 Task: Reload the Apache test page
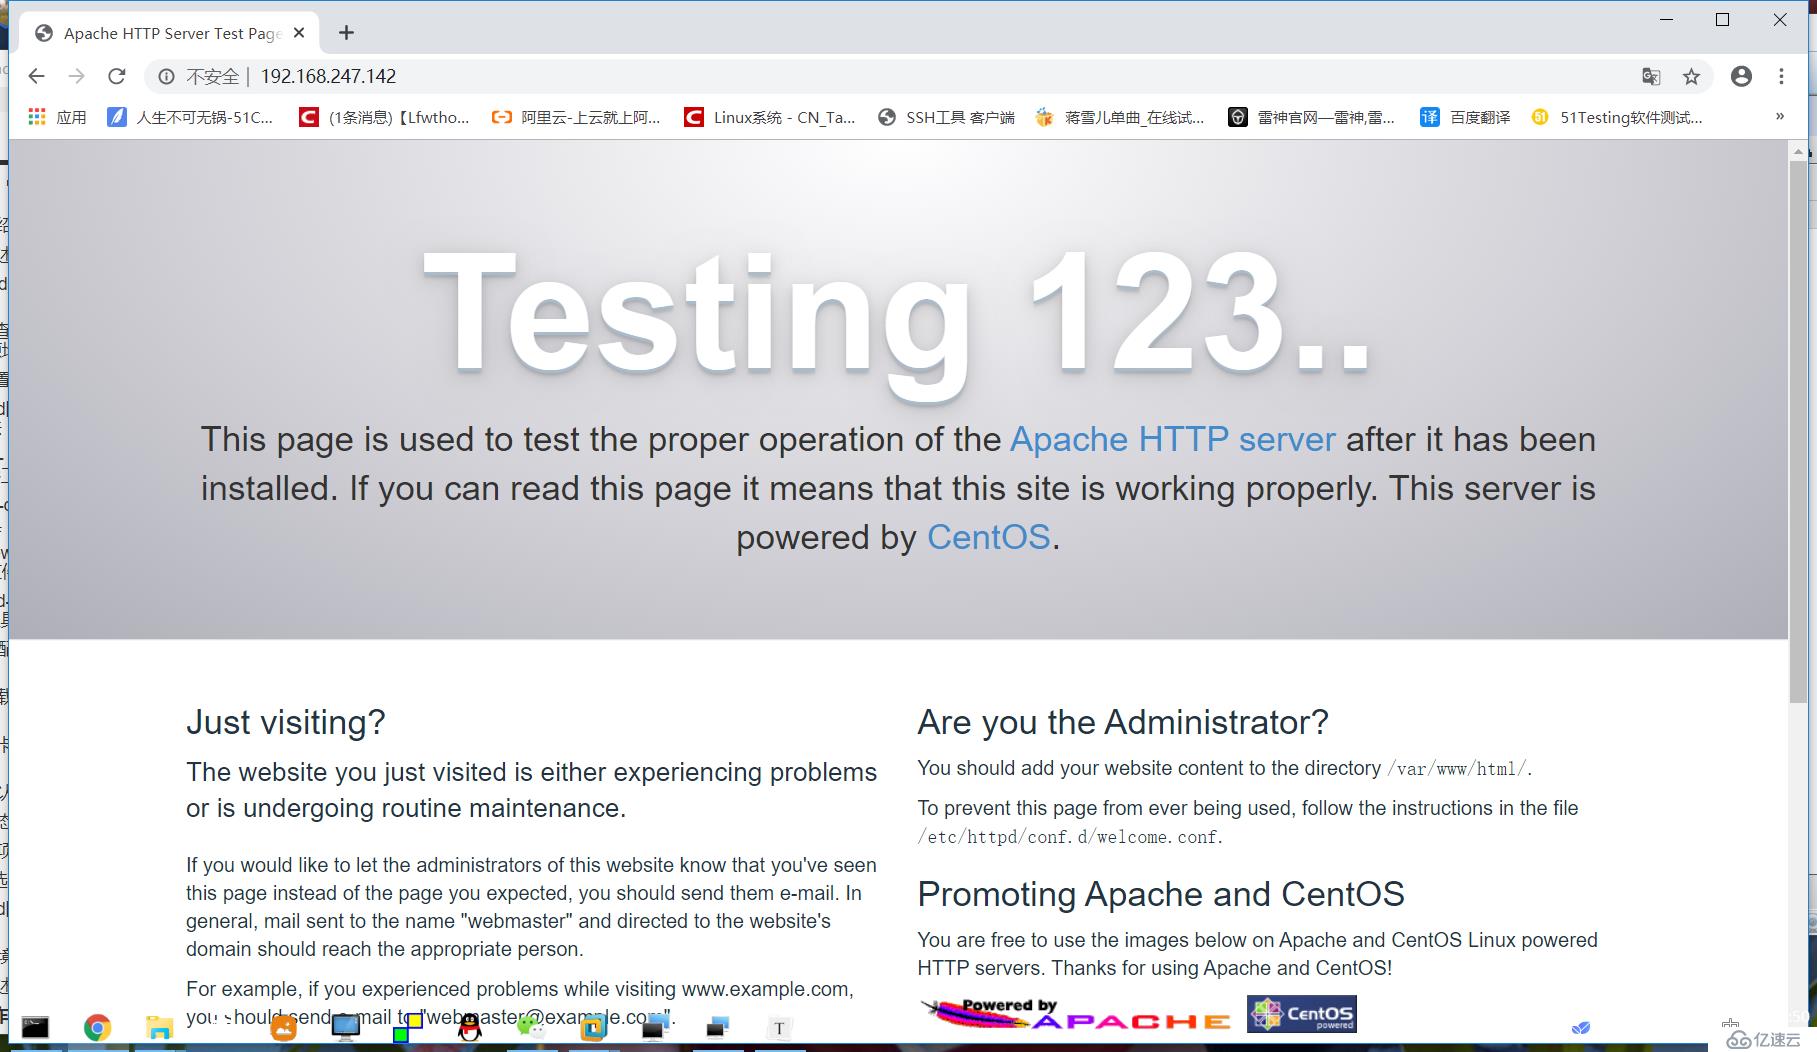coord(117,76)
